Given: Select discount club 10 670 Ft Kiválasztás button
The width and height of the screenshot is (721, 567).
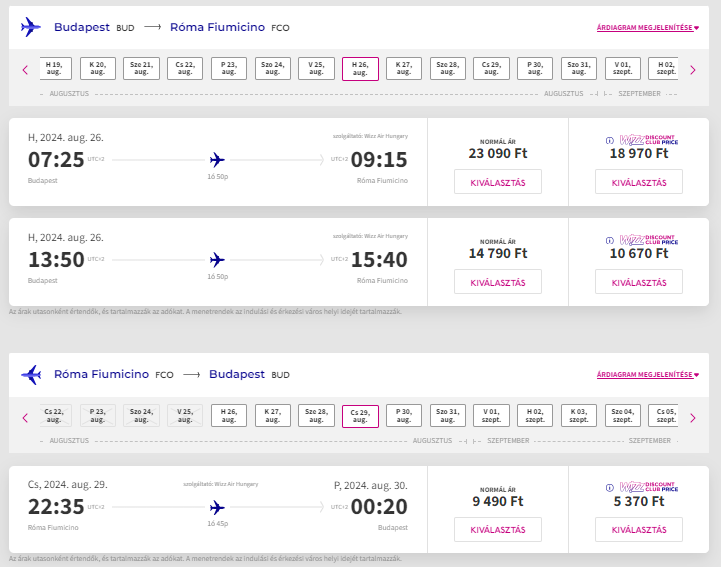Looking at the screenshot, I should coord(638,281).
